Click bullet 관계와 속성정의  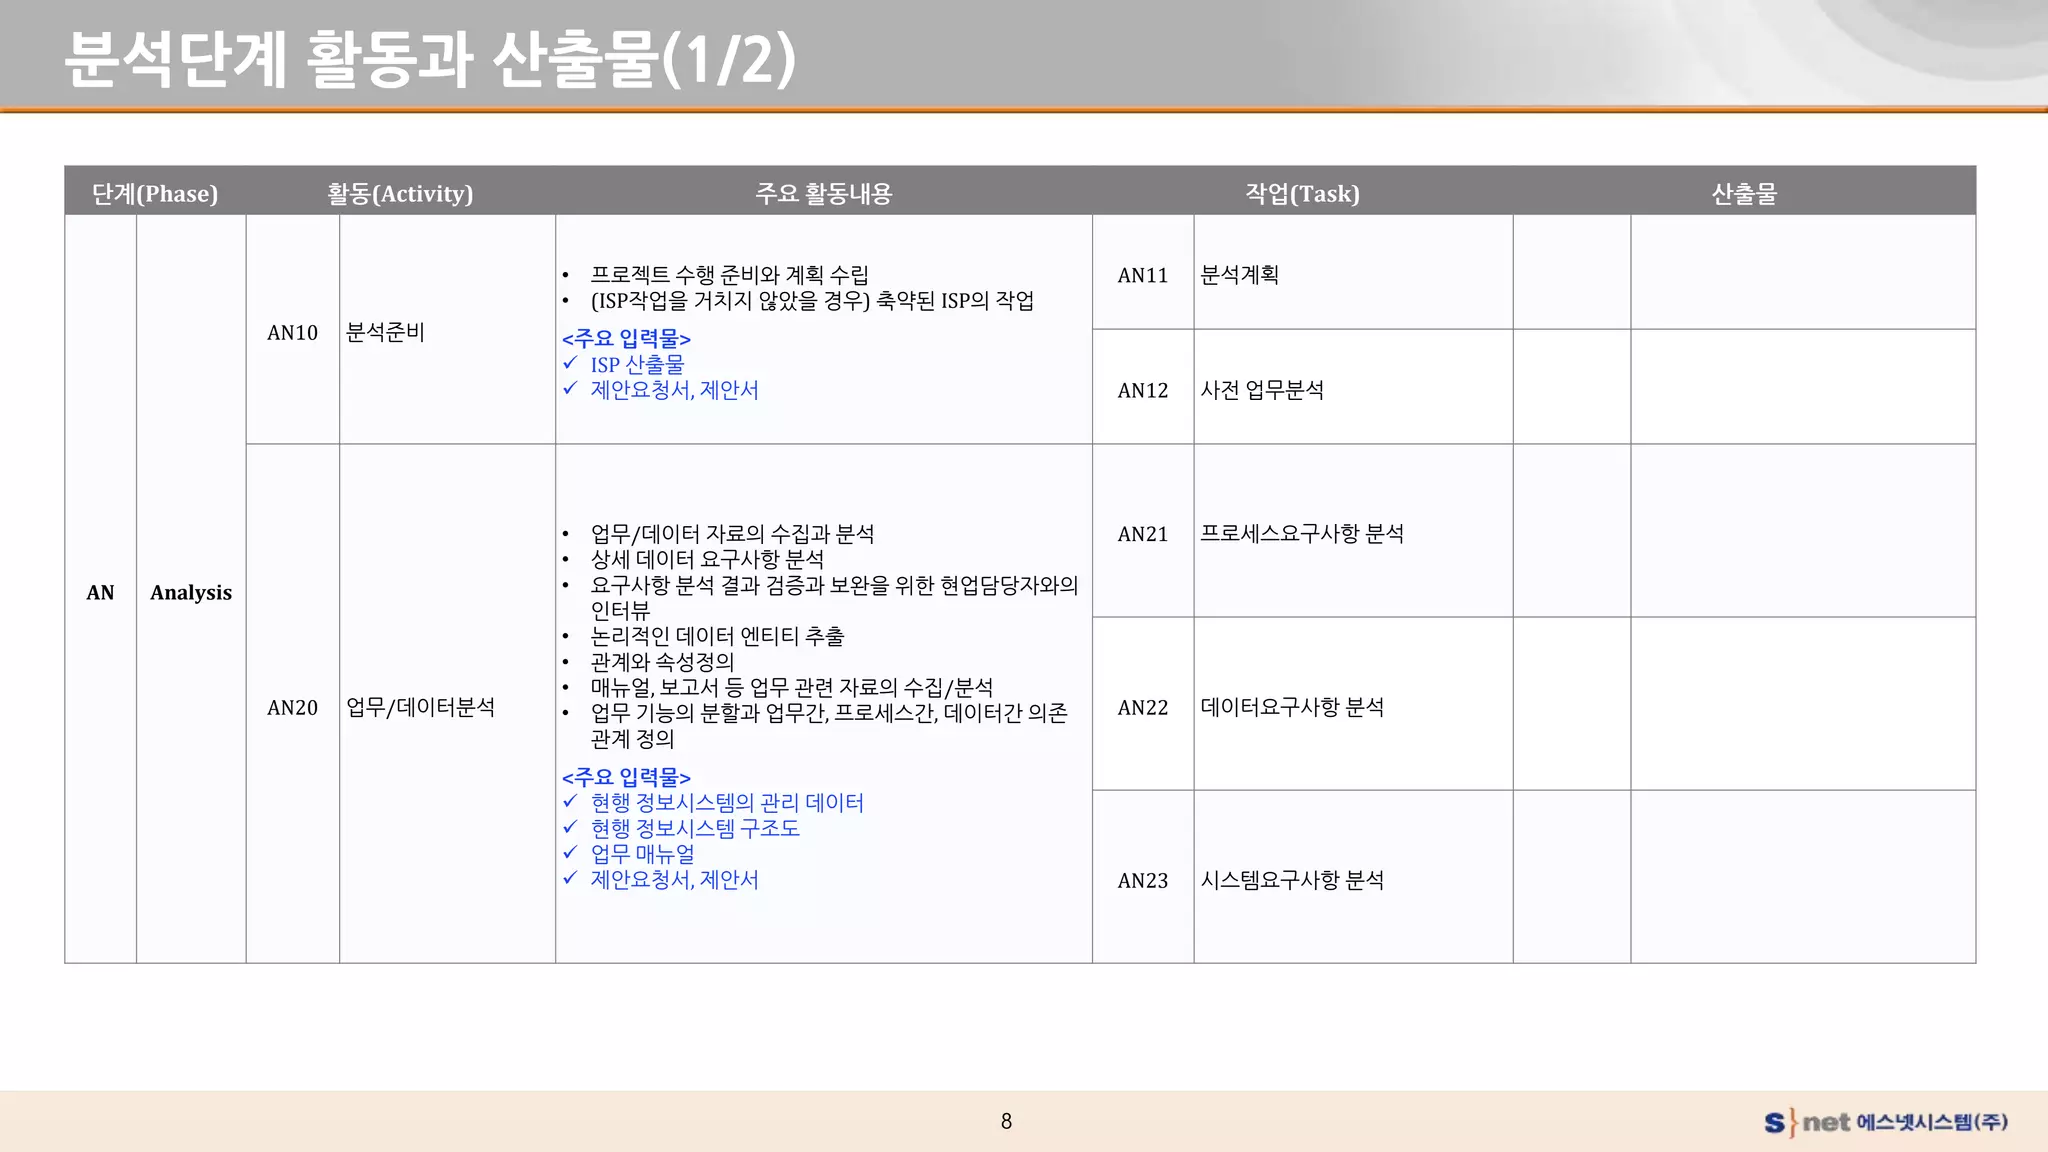tap(662, 662)
